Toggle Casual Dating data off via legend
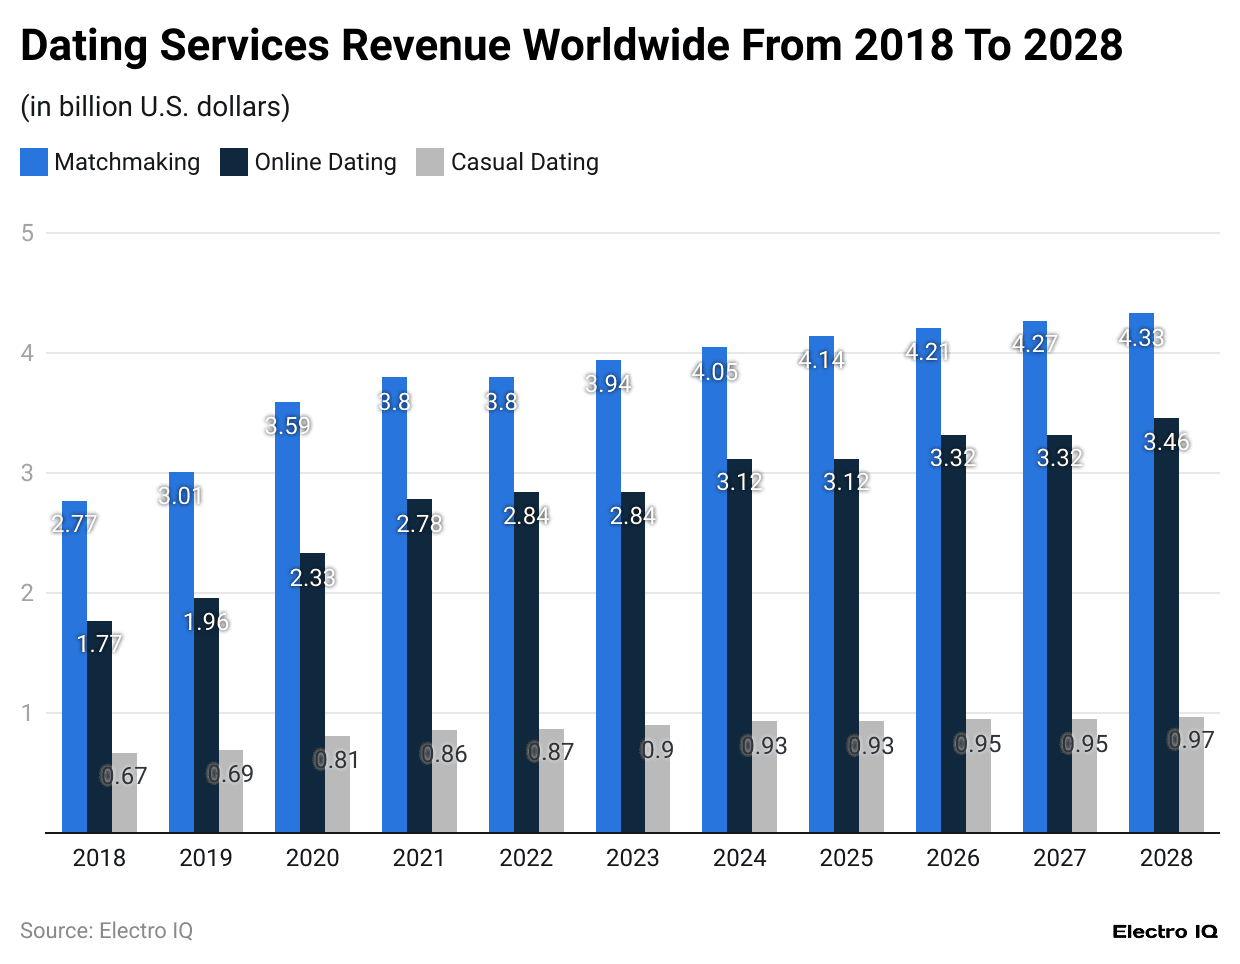This screenshot has height=964, width=1240. (525, 162)
